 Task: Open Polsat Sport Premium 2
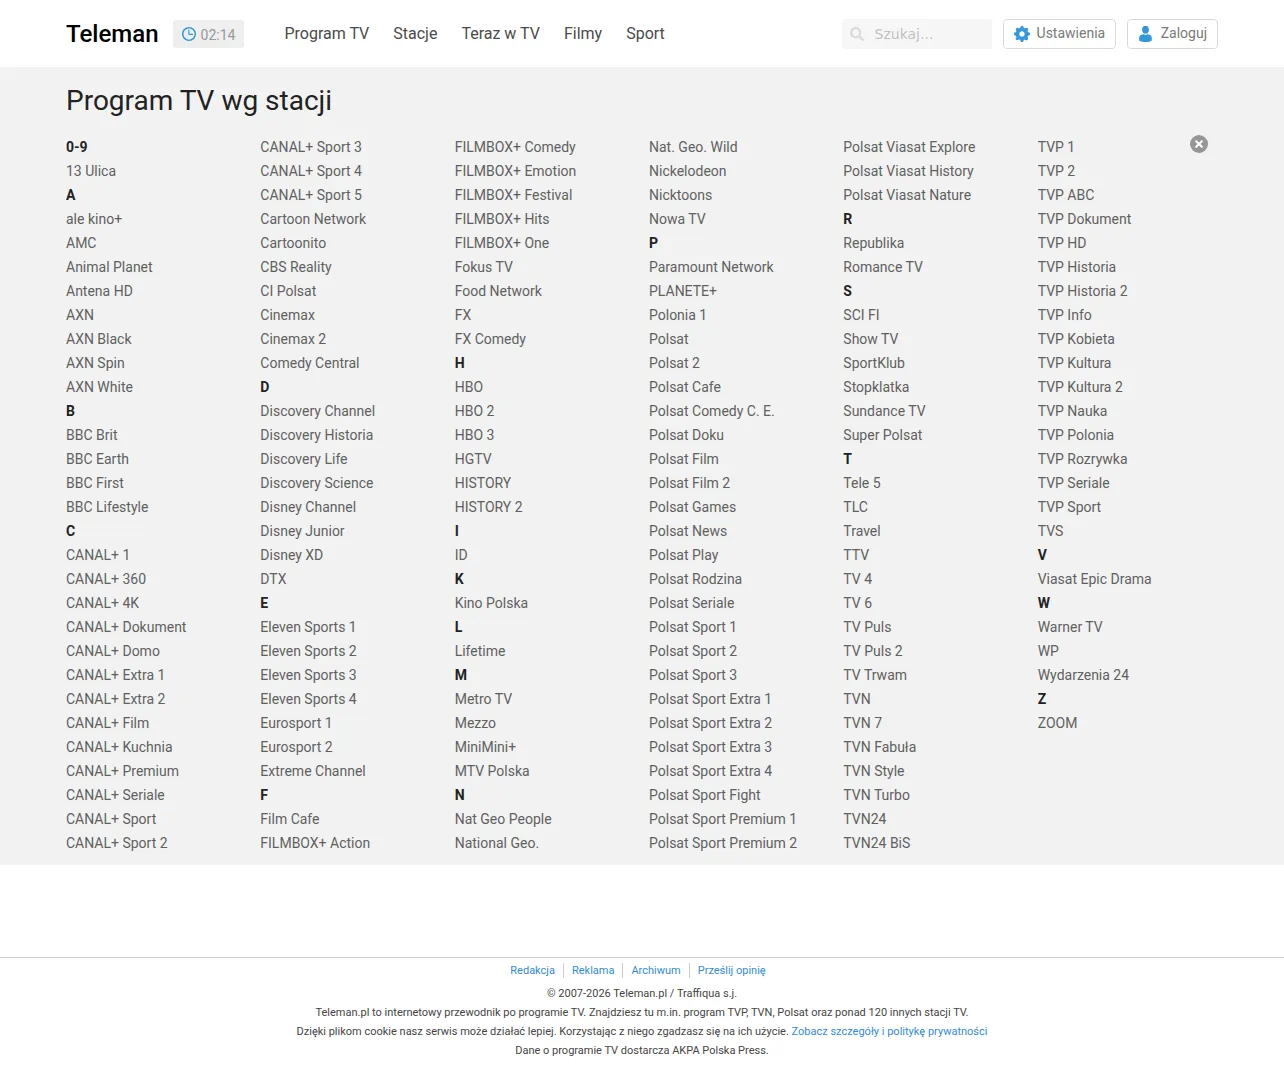(723, 843)
